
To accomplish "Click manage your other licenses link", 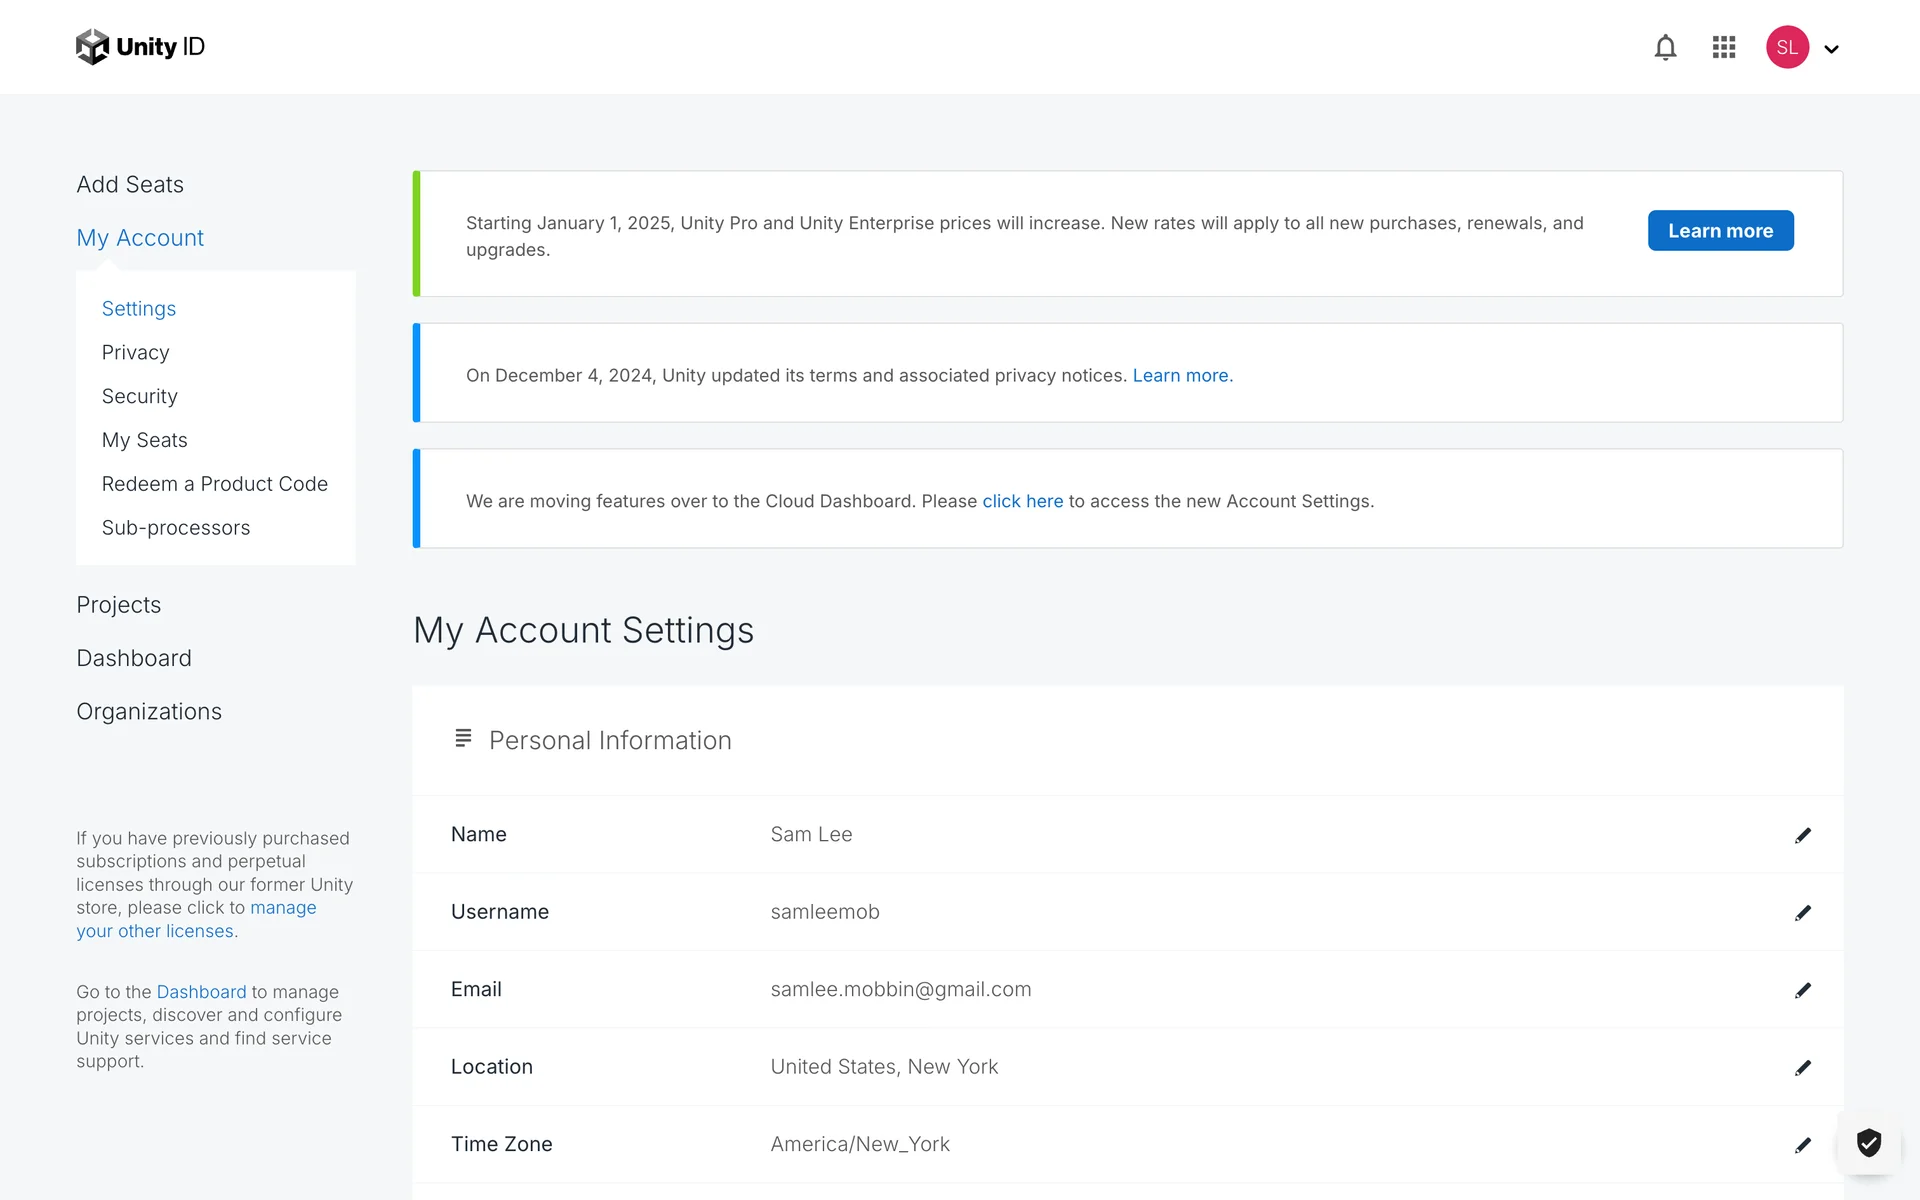I will 156,931.
